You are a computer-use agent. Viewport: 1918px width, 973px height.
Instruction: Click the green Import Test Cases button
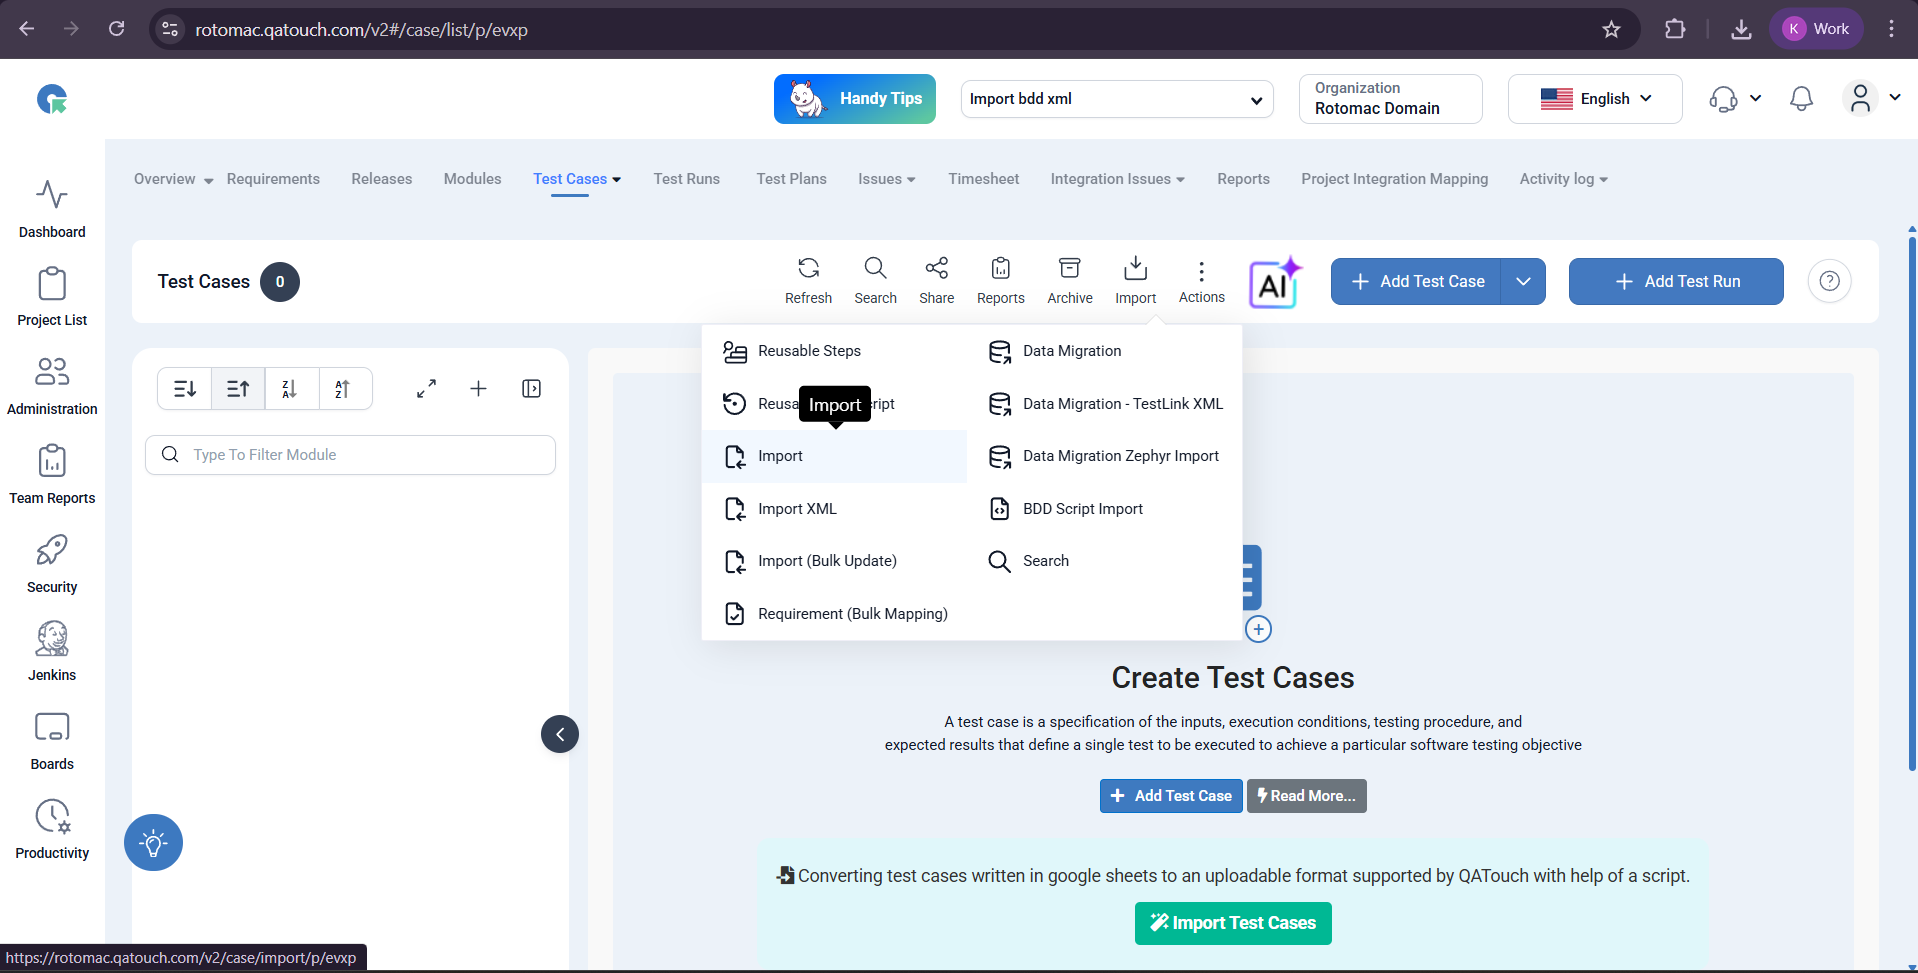pyautogui.click(x=1233, y=923)
